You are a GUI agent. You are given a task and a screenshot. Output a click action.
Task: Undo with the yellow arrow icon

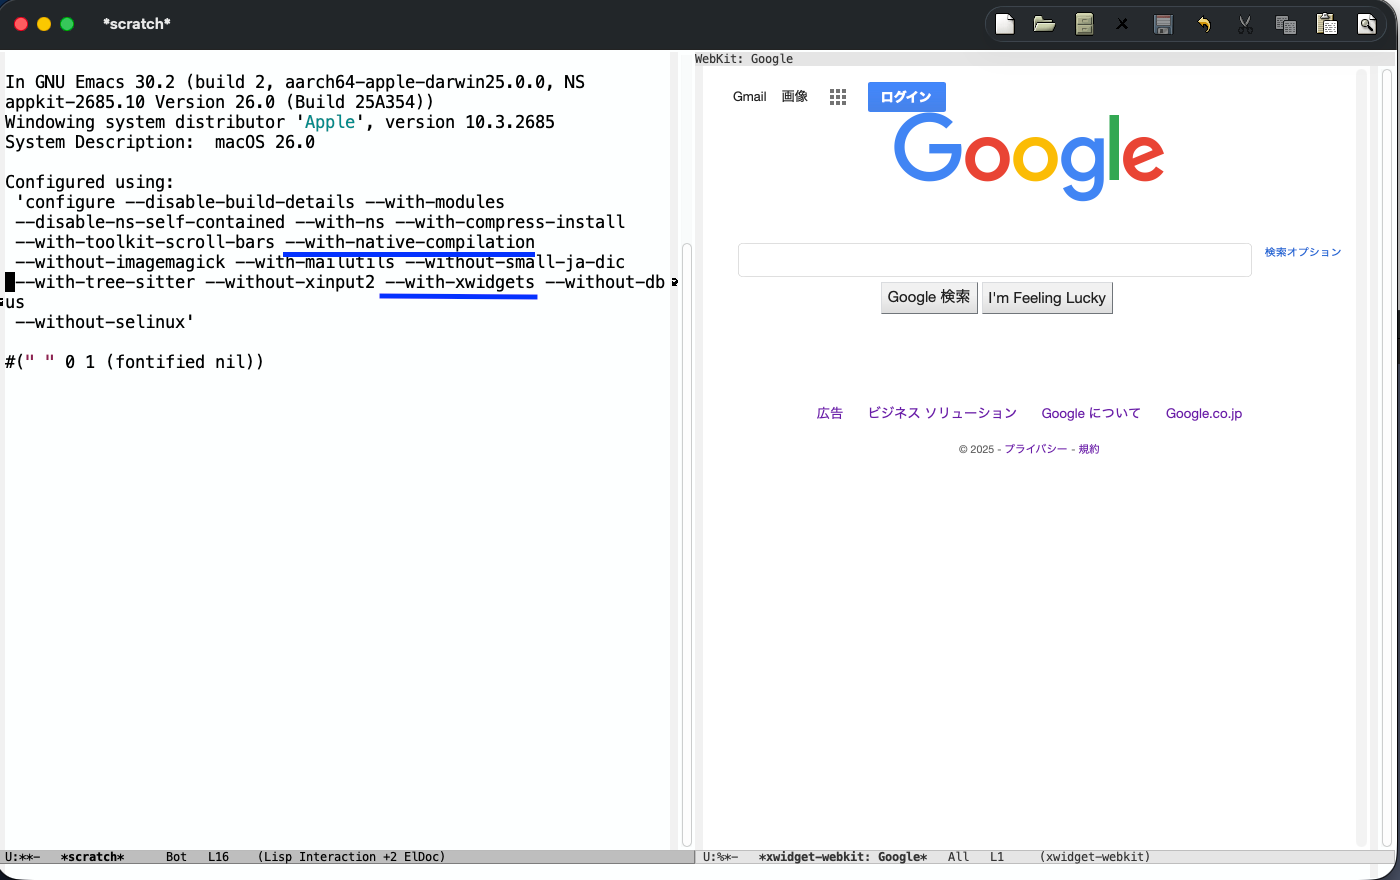click(1204, 24)
